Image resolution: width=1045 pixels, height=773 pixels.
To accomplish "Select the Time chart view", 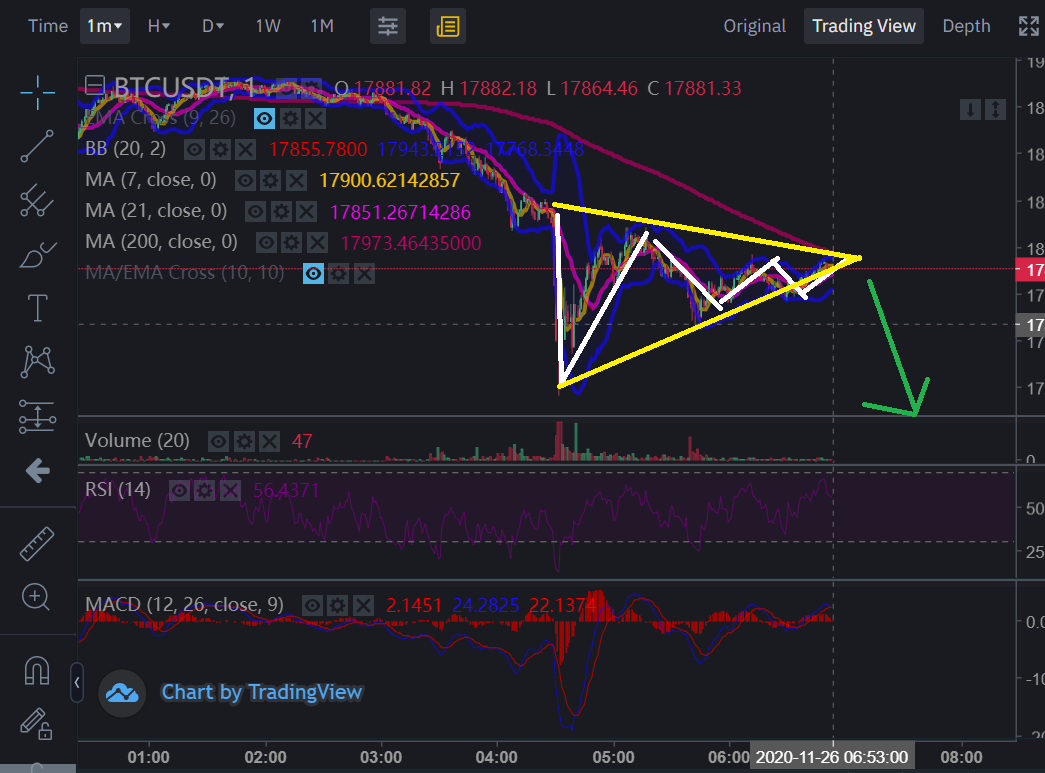I will (x=48, y=26).
